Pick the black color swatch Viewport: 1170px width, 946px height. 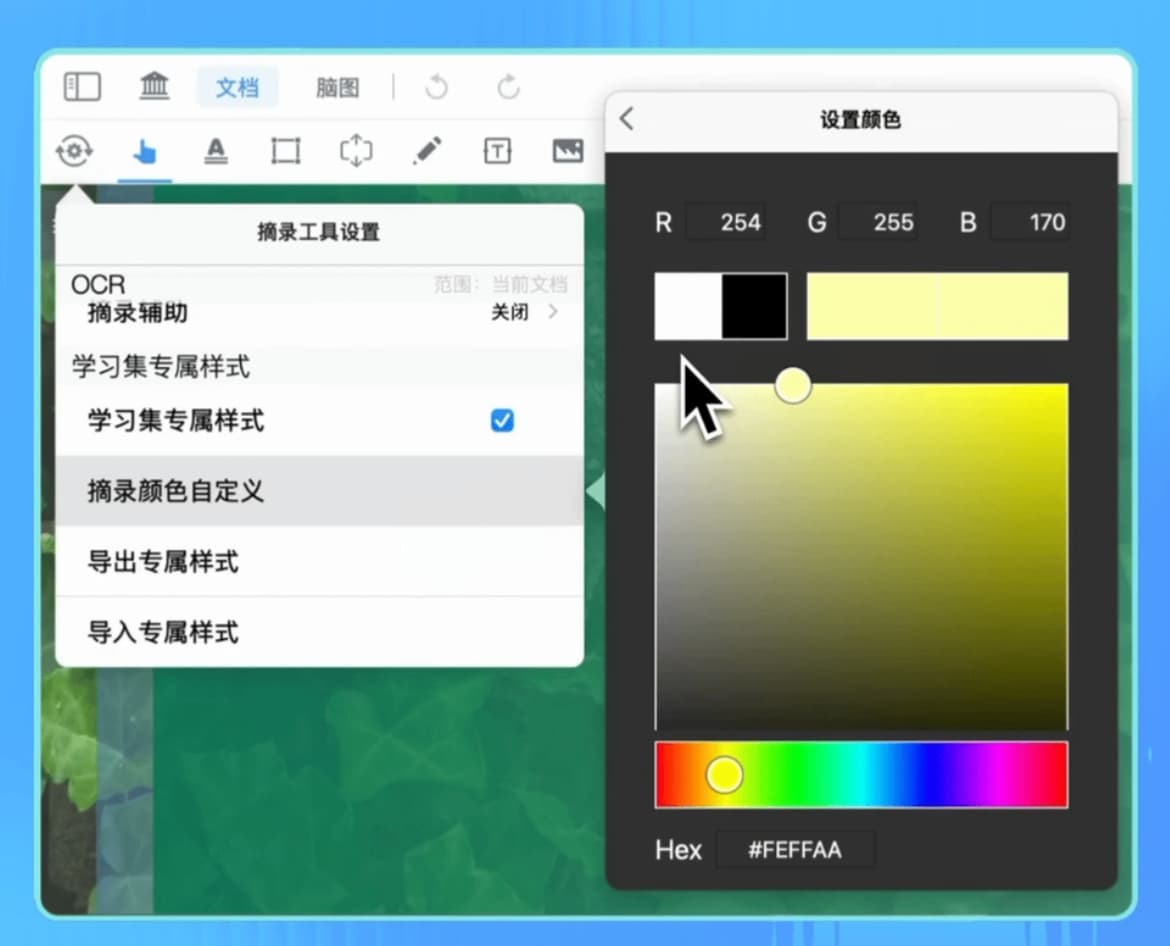(x=754, y=306)
